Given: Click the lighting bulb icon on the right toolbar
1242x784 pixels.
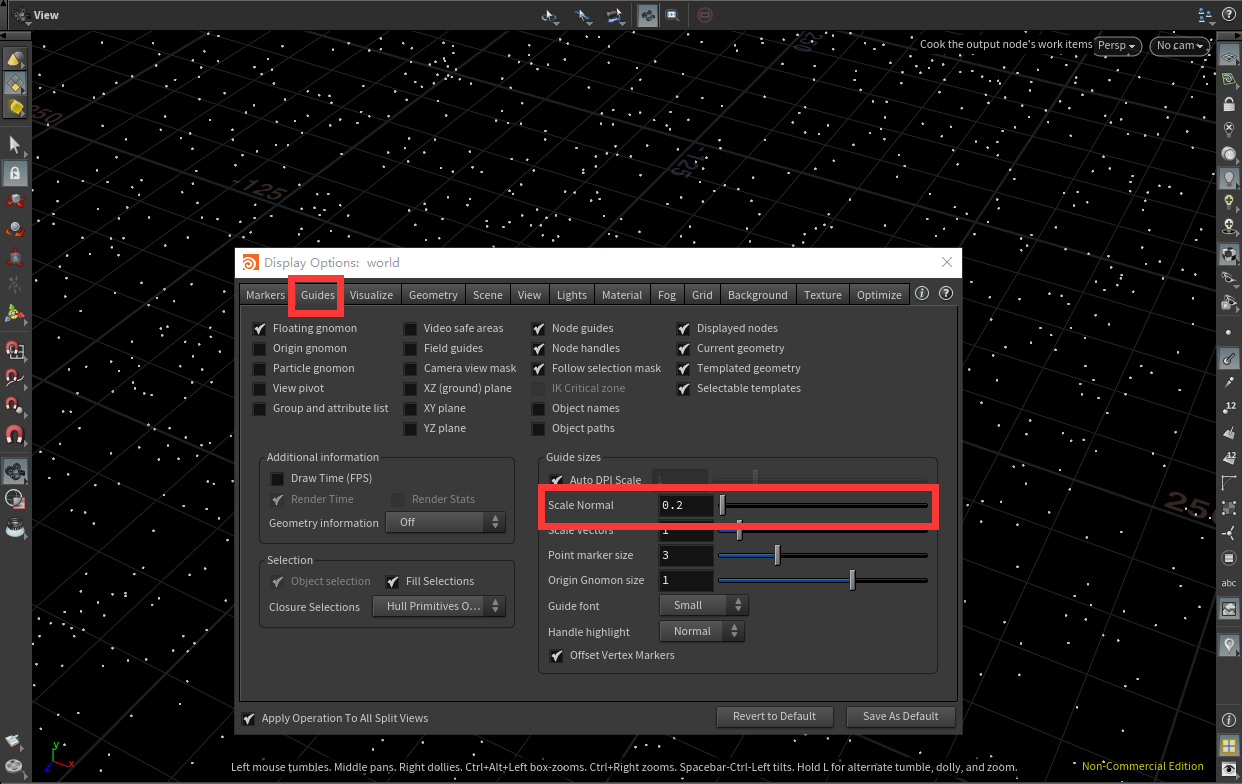Looking at the screenshot, I should pos(1229,178).
